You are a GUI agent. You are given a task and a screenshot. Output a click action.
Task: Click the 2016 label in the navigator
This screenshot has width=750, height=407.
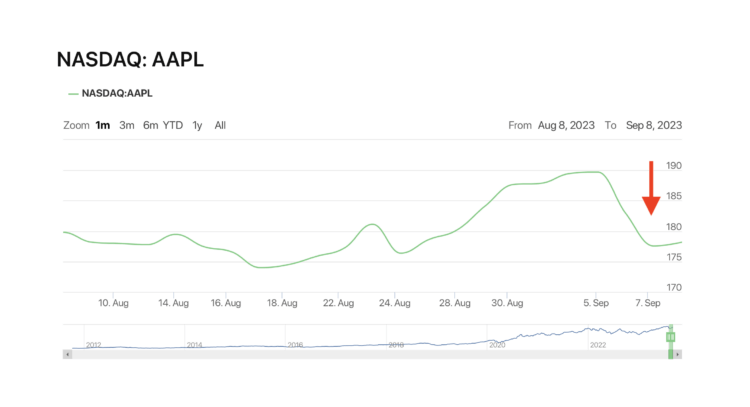click(x=295, y=345)
